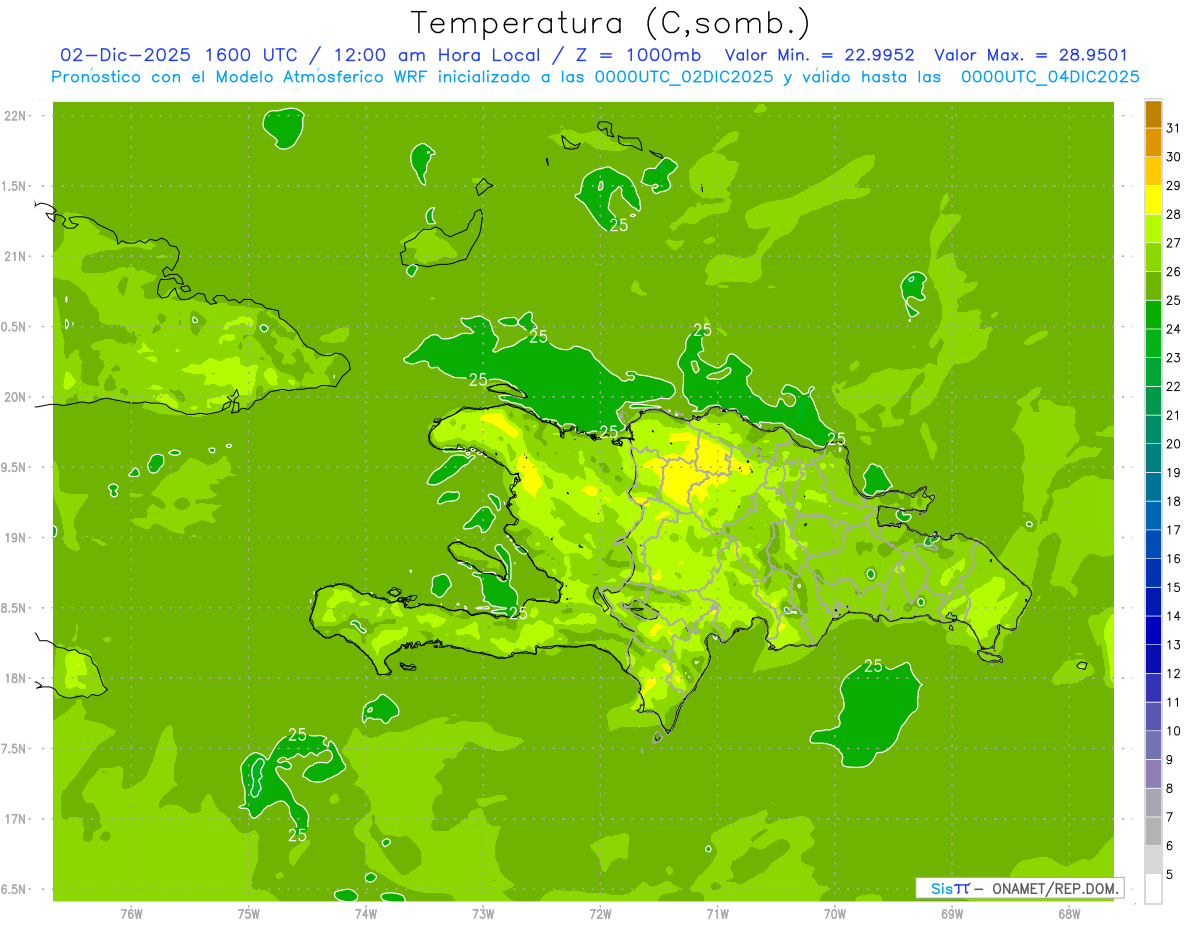The width and height of the screenshot is (1200, 927).
Task: Pick the legend color band between 25 and 26
Action: [x=1153, y=286]
